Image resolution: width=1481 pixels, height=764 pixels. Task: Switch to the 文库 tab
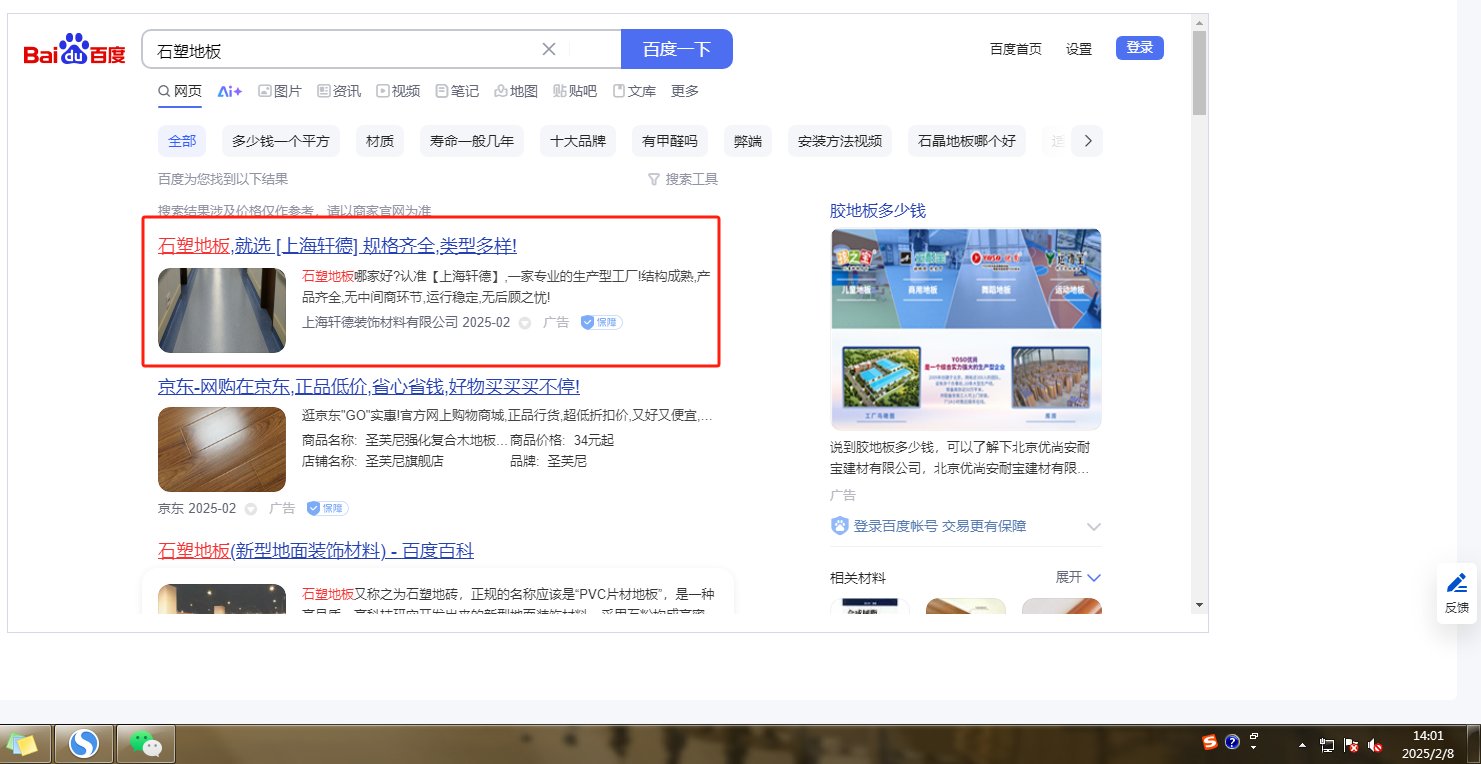point(634,91)
